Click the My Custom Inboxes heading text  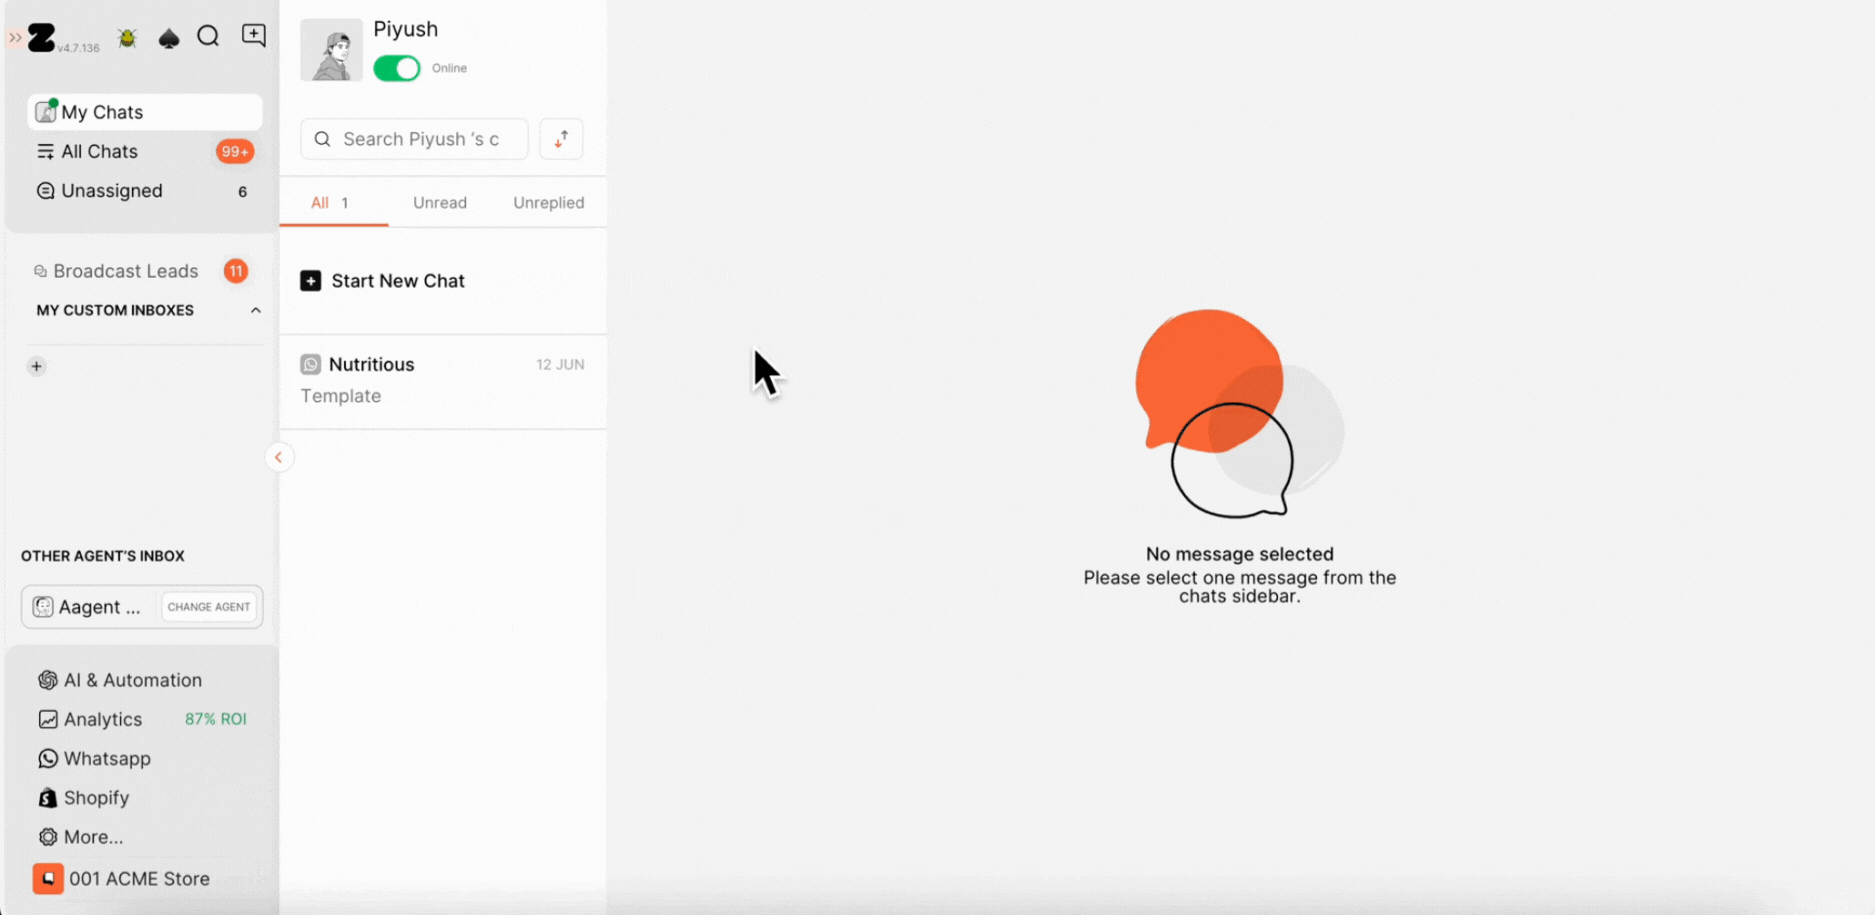pyautogui.click(x=115, y=311)
